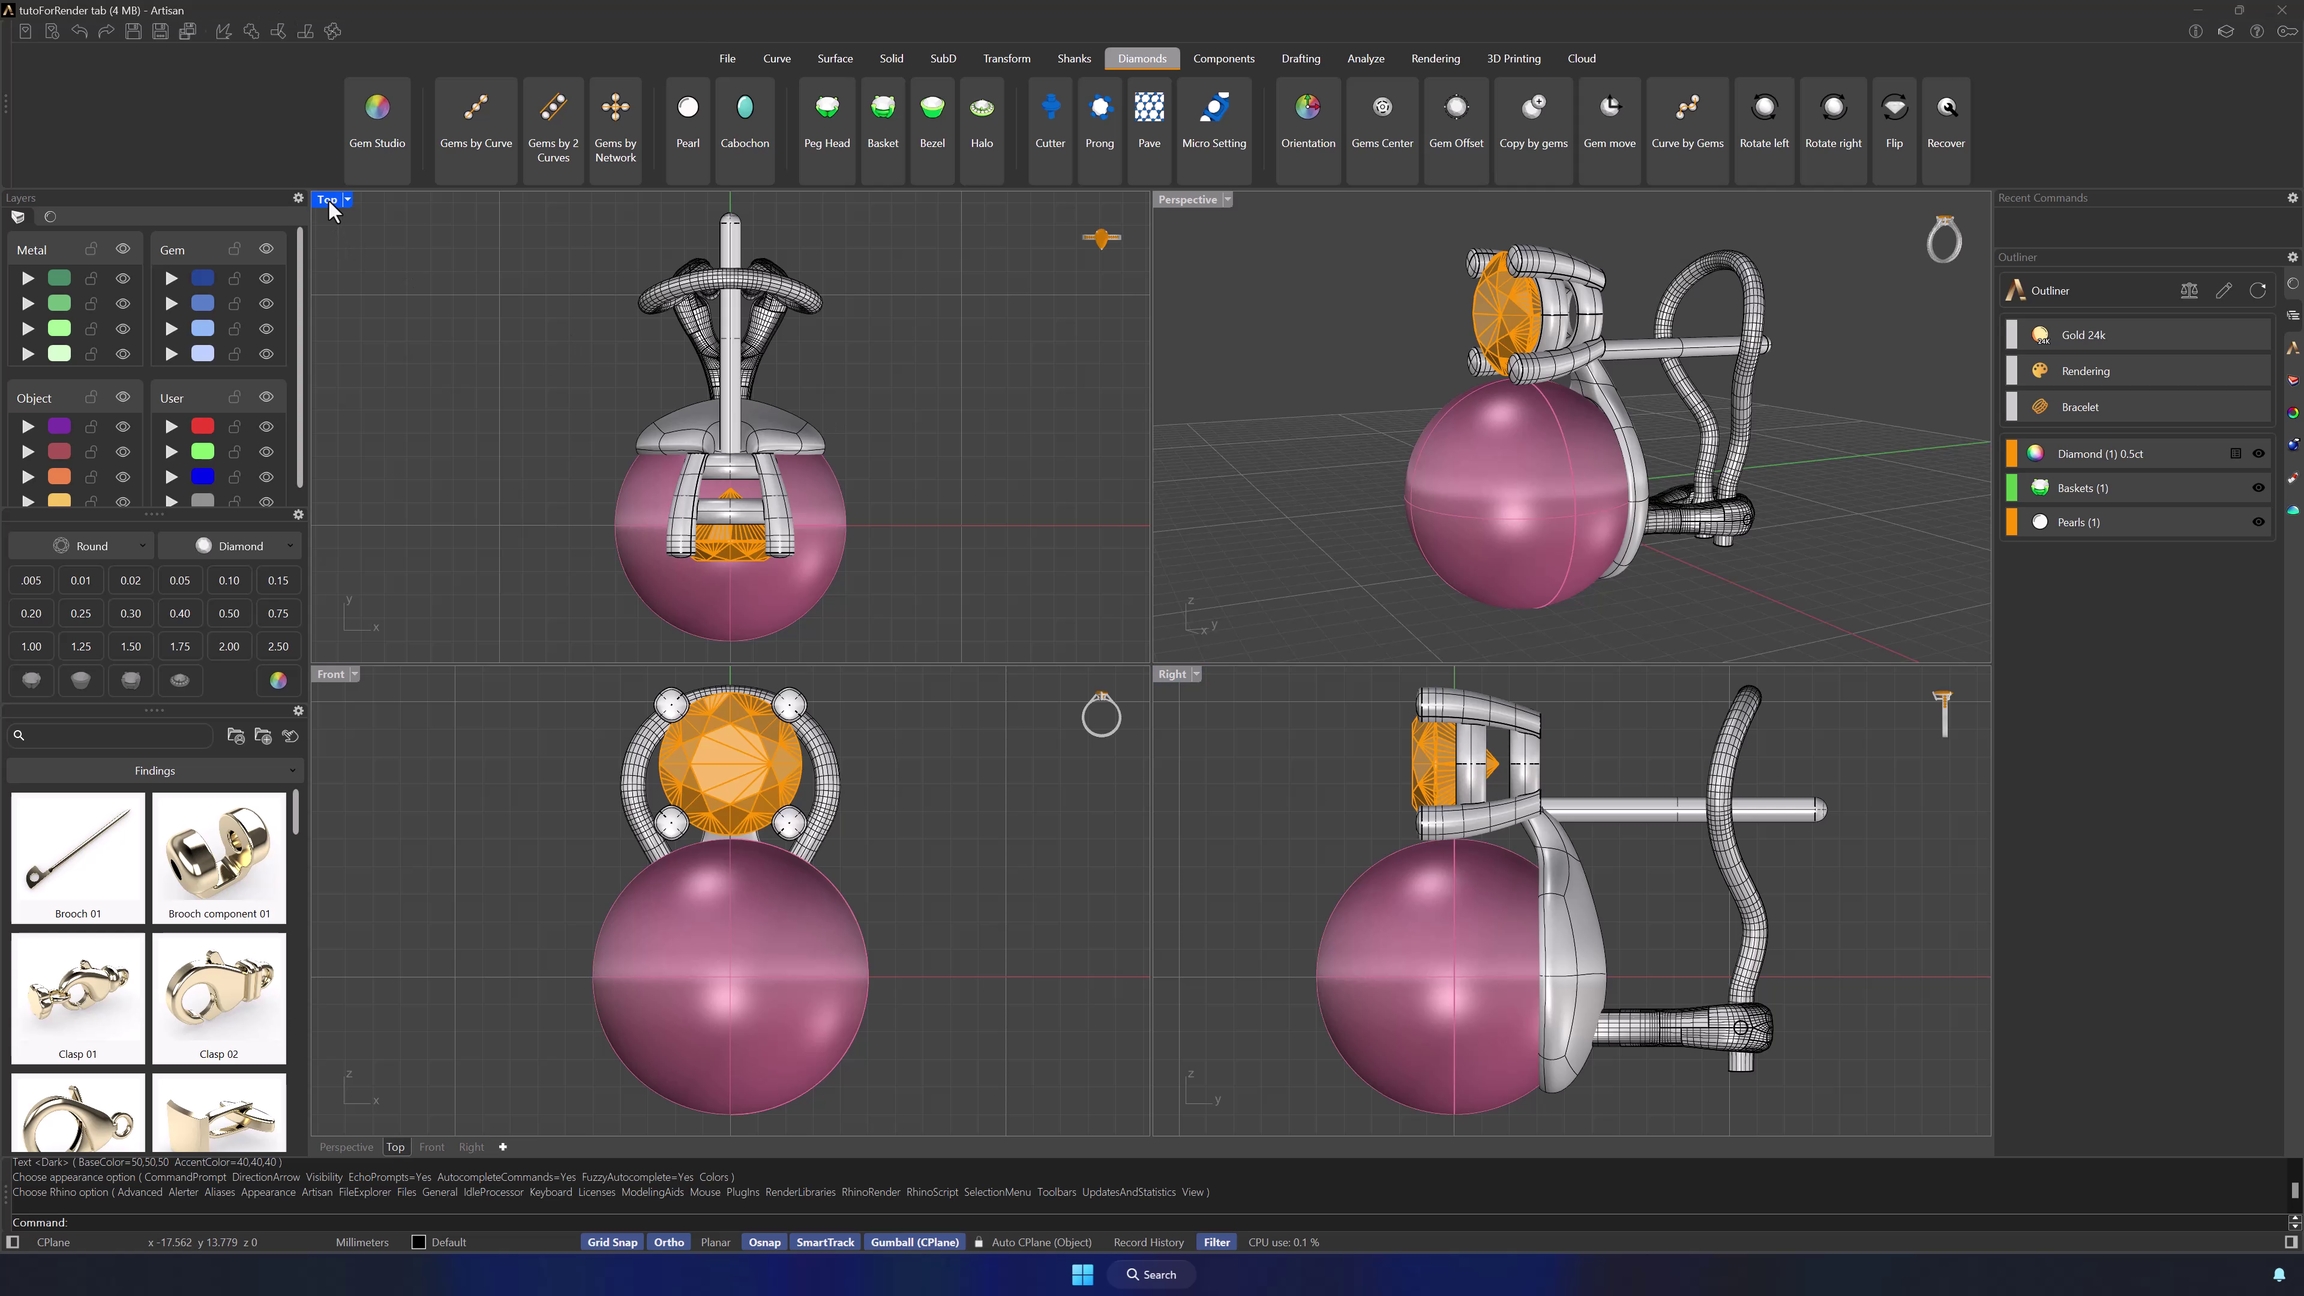The height and width of the screenshot is (1296, 2304).
Task: Activate the Cutter tool
Action: pos(1050,119)
